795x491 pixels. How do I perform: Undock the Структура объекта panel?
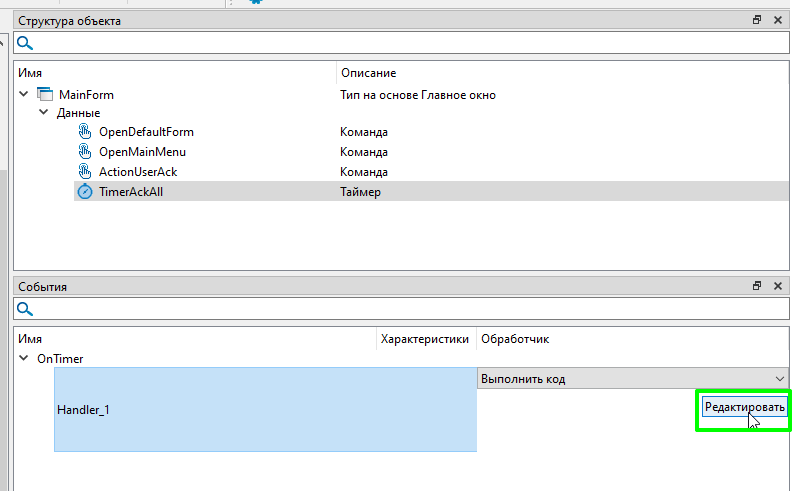[757, 20]
